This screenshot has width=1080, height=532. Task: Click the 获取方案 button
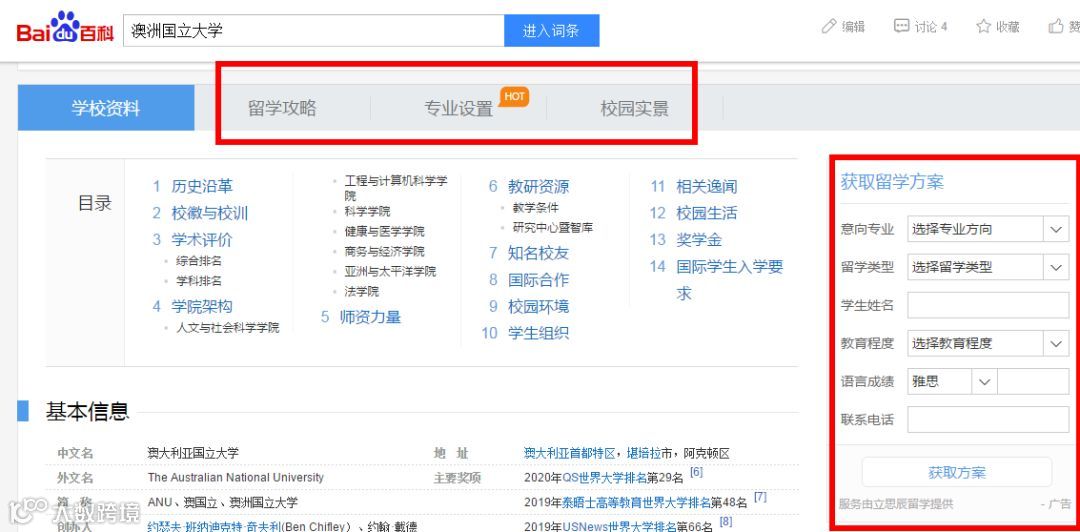957,473
